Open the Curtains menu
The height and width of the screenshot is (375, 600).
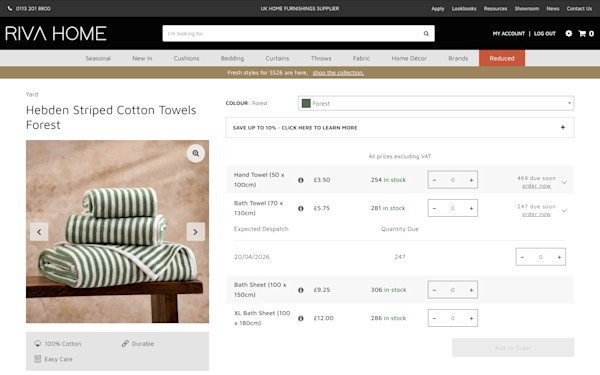[277, 58]
